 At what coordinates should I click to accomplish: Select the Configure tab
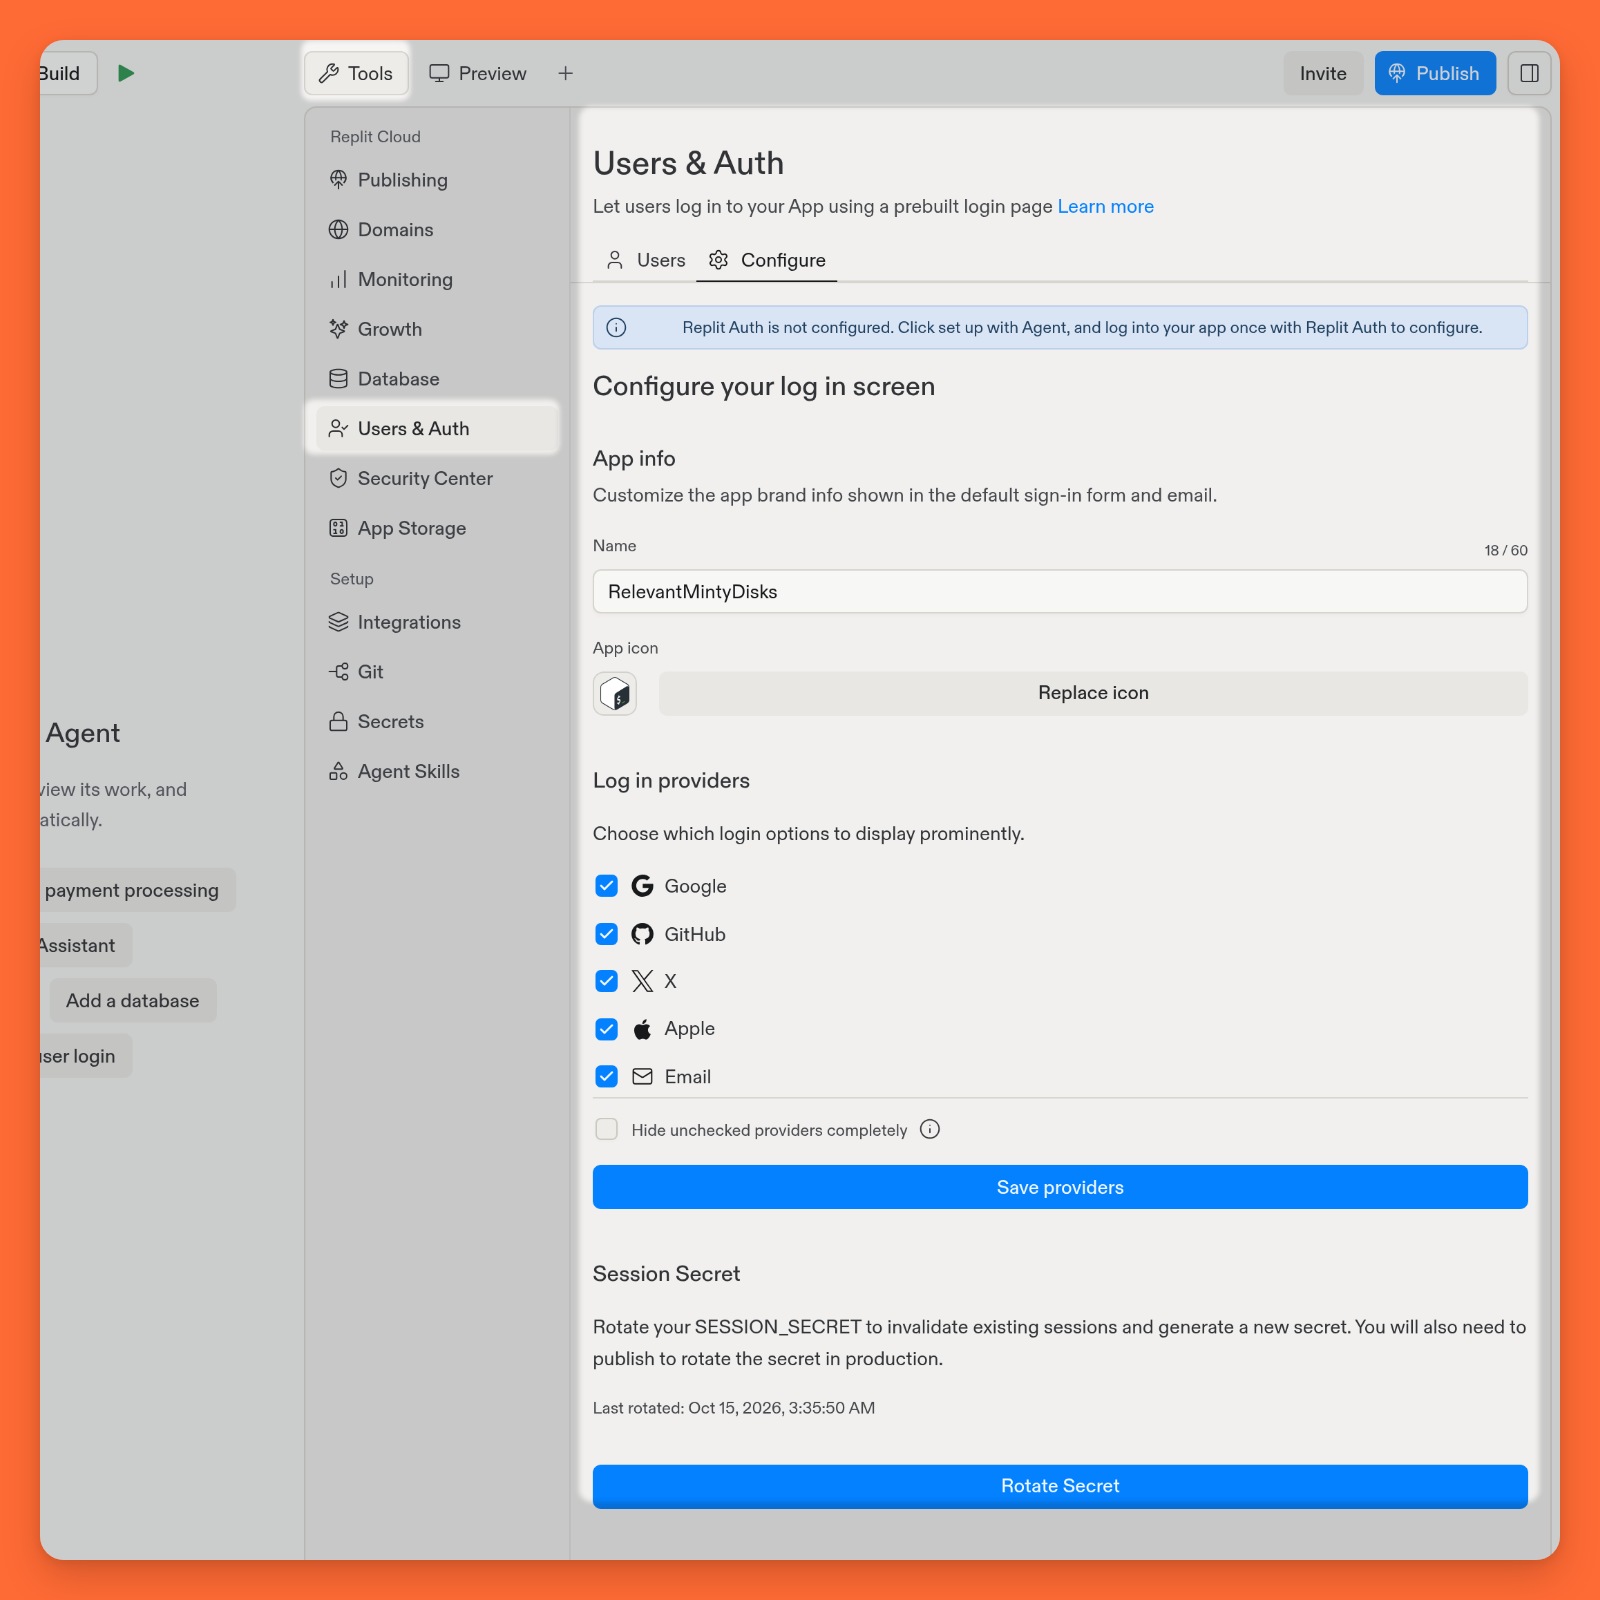click(x=767, y=261)
